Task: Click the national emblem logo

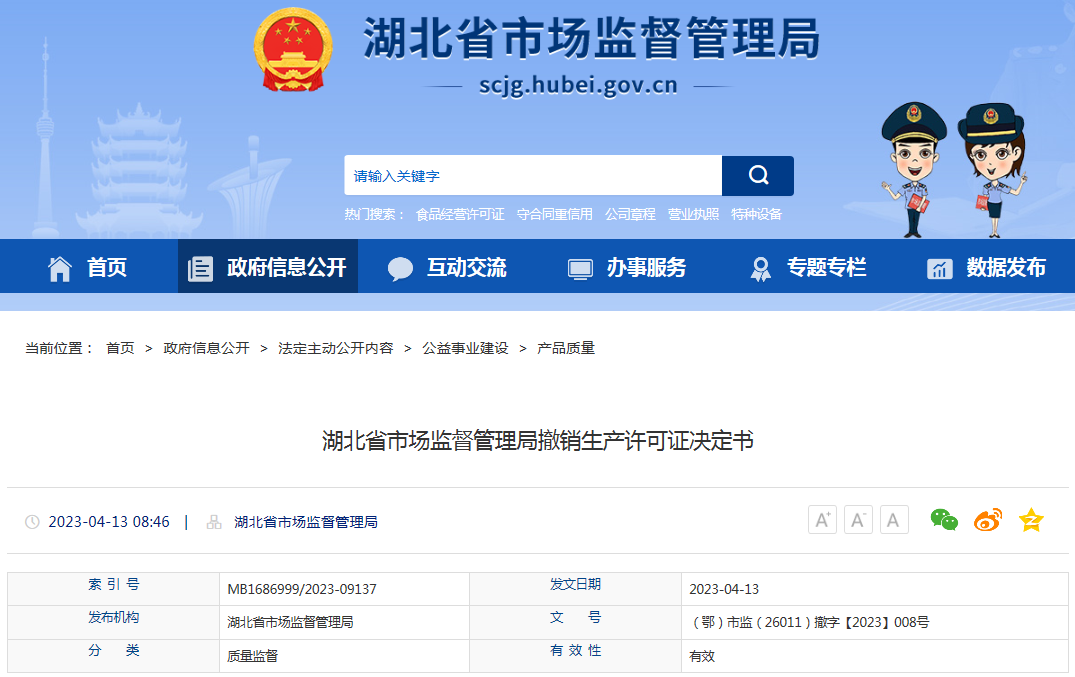Action: [x=293, y=49]
